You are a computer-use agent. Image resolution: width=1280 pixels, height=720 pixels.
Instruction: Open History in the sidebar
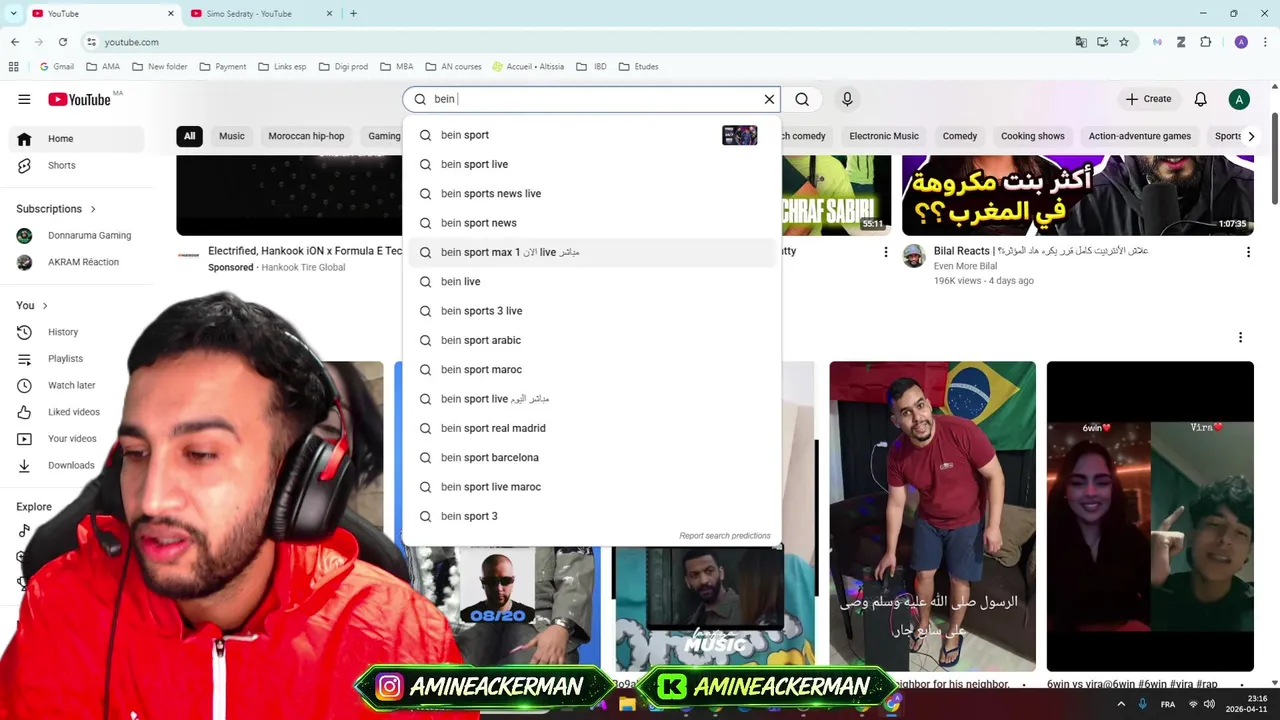click(x=75, y=332)
